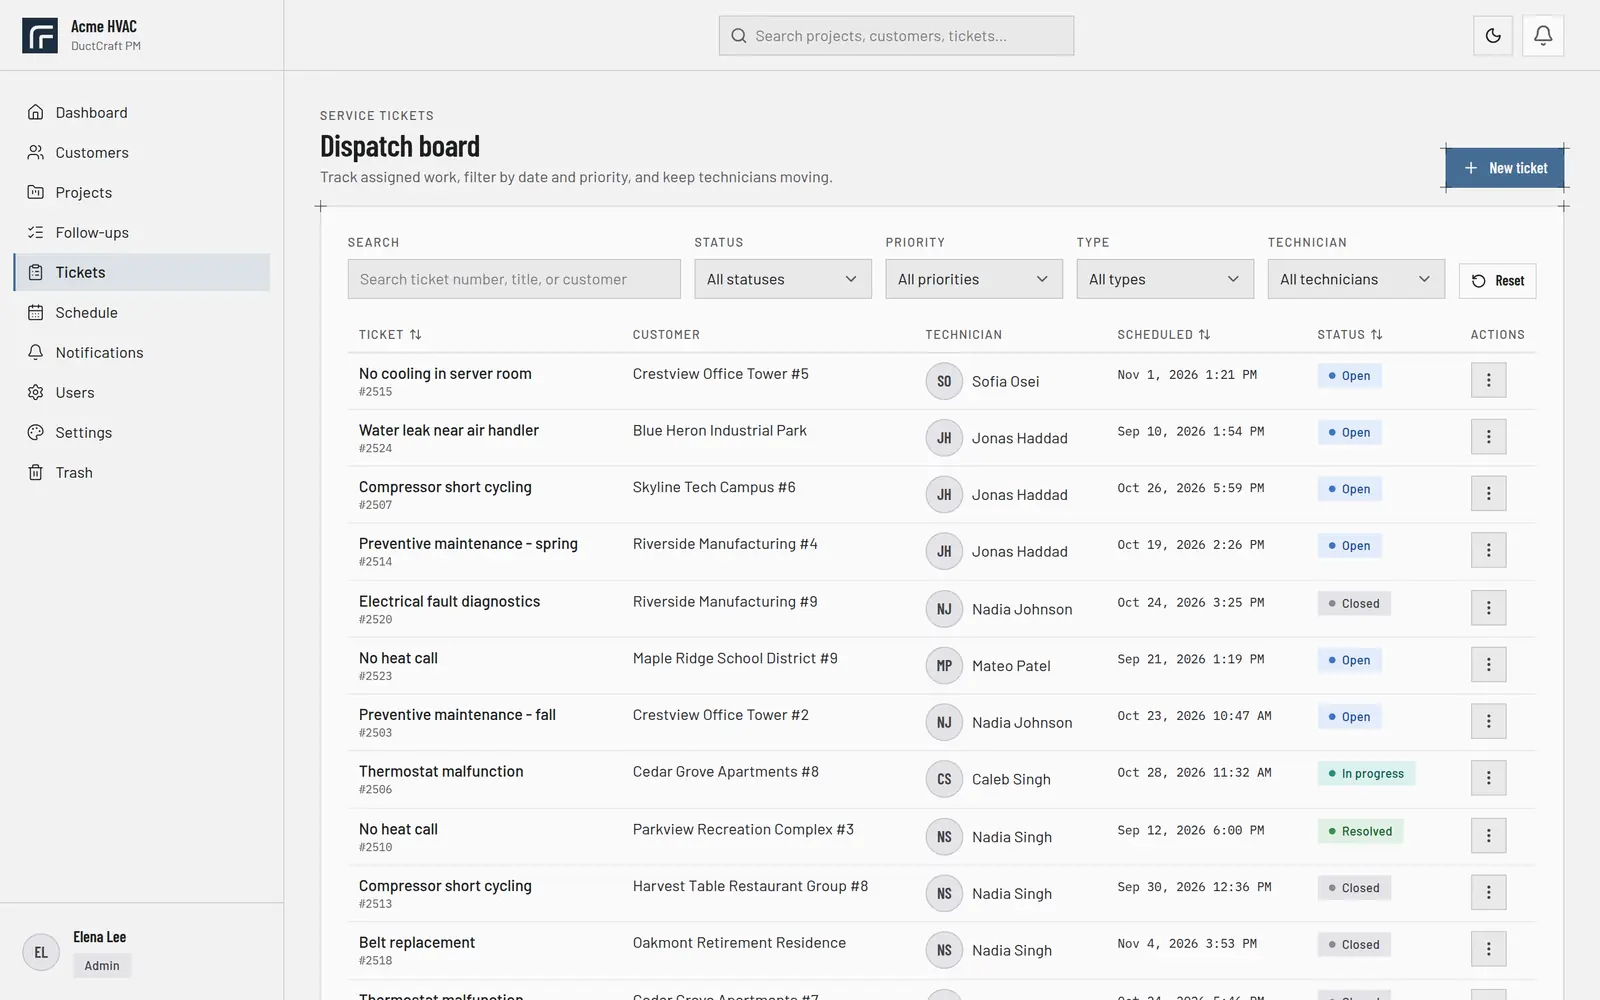Click the Trash bin icon
1600x1000 pixels.
[36, 472]
